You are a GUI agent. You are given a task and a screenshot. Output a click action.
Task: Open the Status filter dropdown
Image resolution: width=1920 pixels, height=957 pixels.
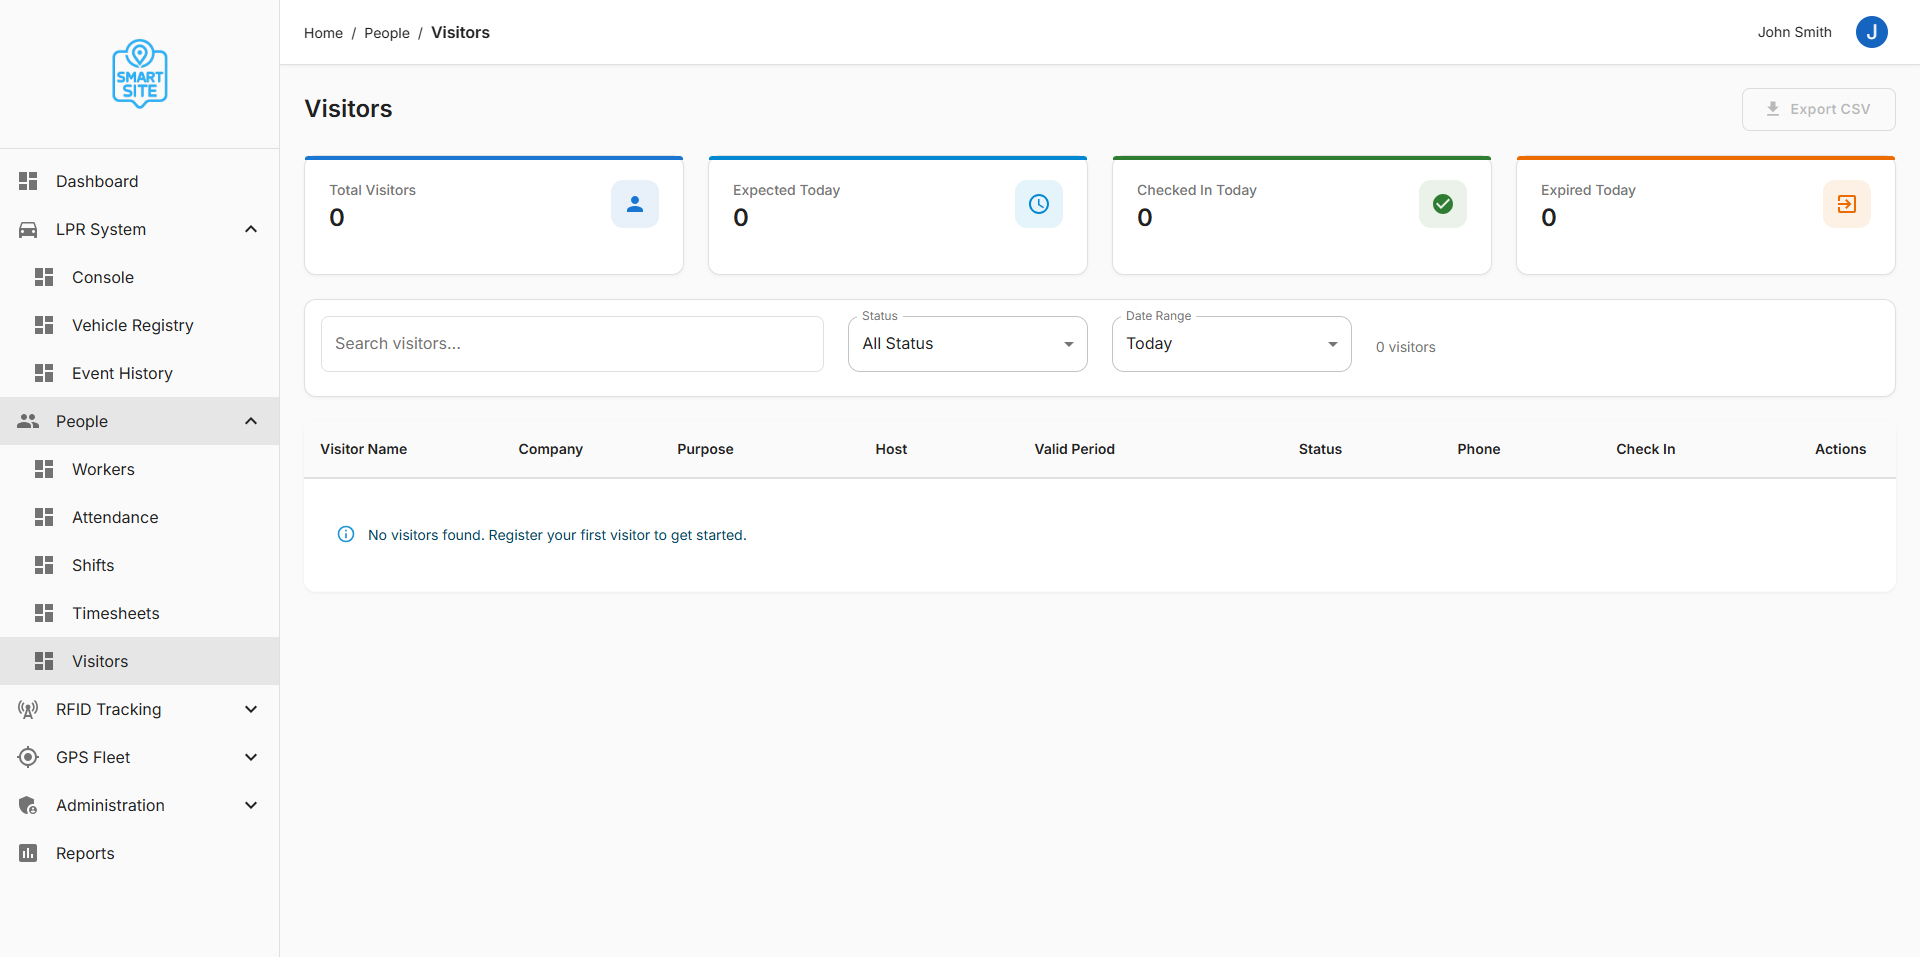coord(967,344)
